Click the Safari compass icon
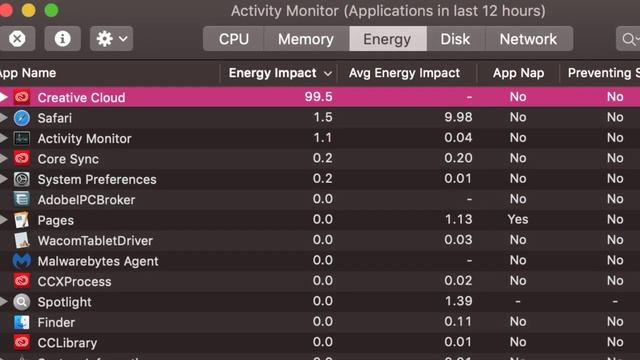The height and width of the screenshot is (360, 640). pyautogui.click(x=22, y=118)
